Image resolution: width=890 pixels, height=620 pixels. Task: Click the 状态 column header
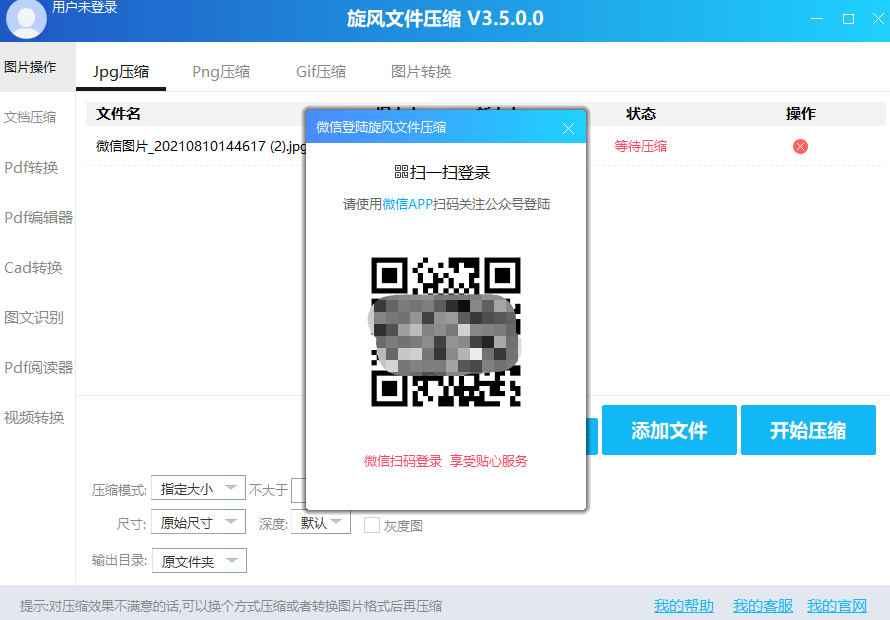pos(641,114)
